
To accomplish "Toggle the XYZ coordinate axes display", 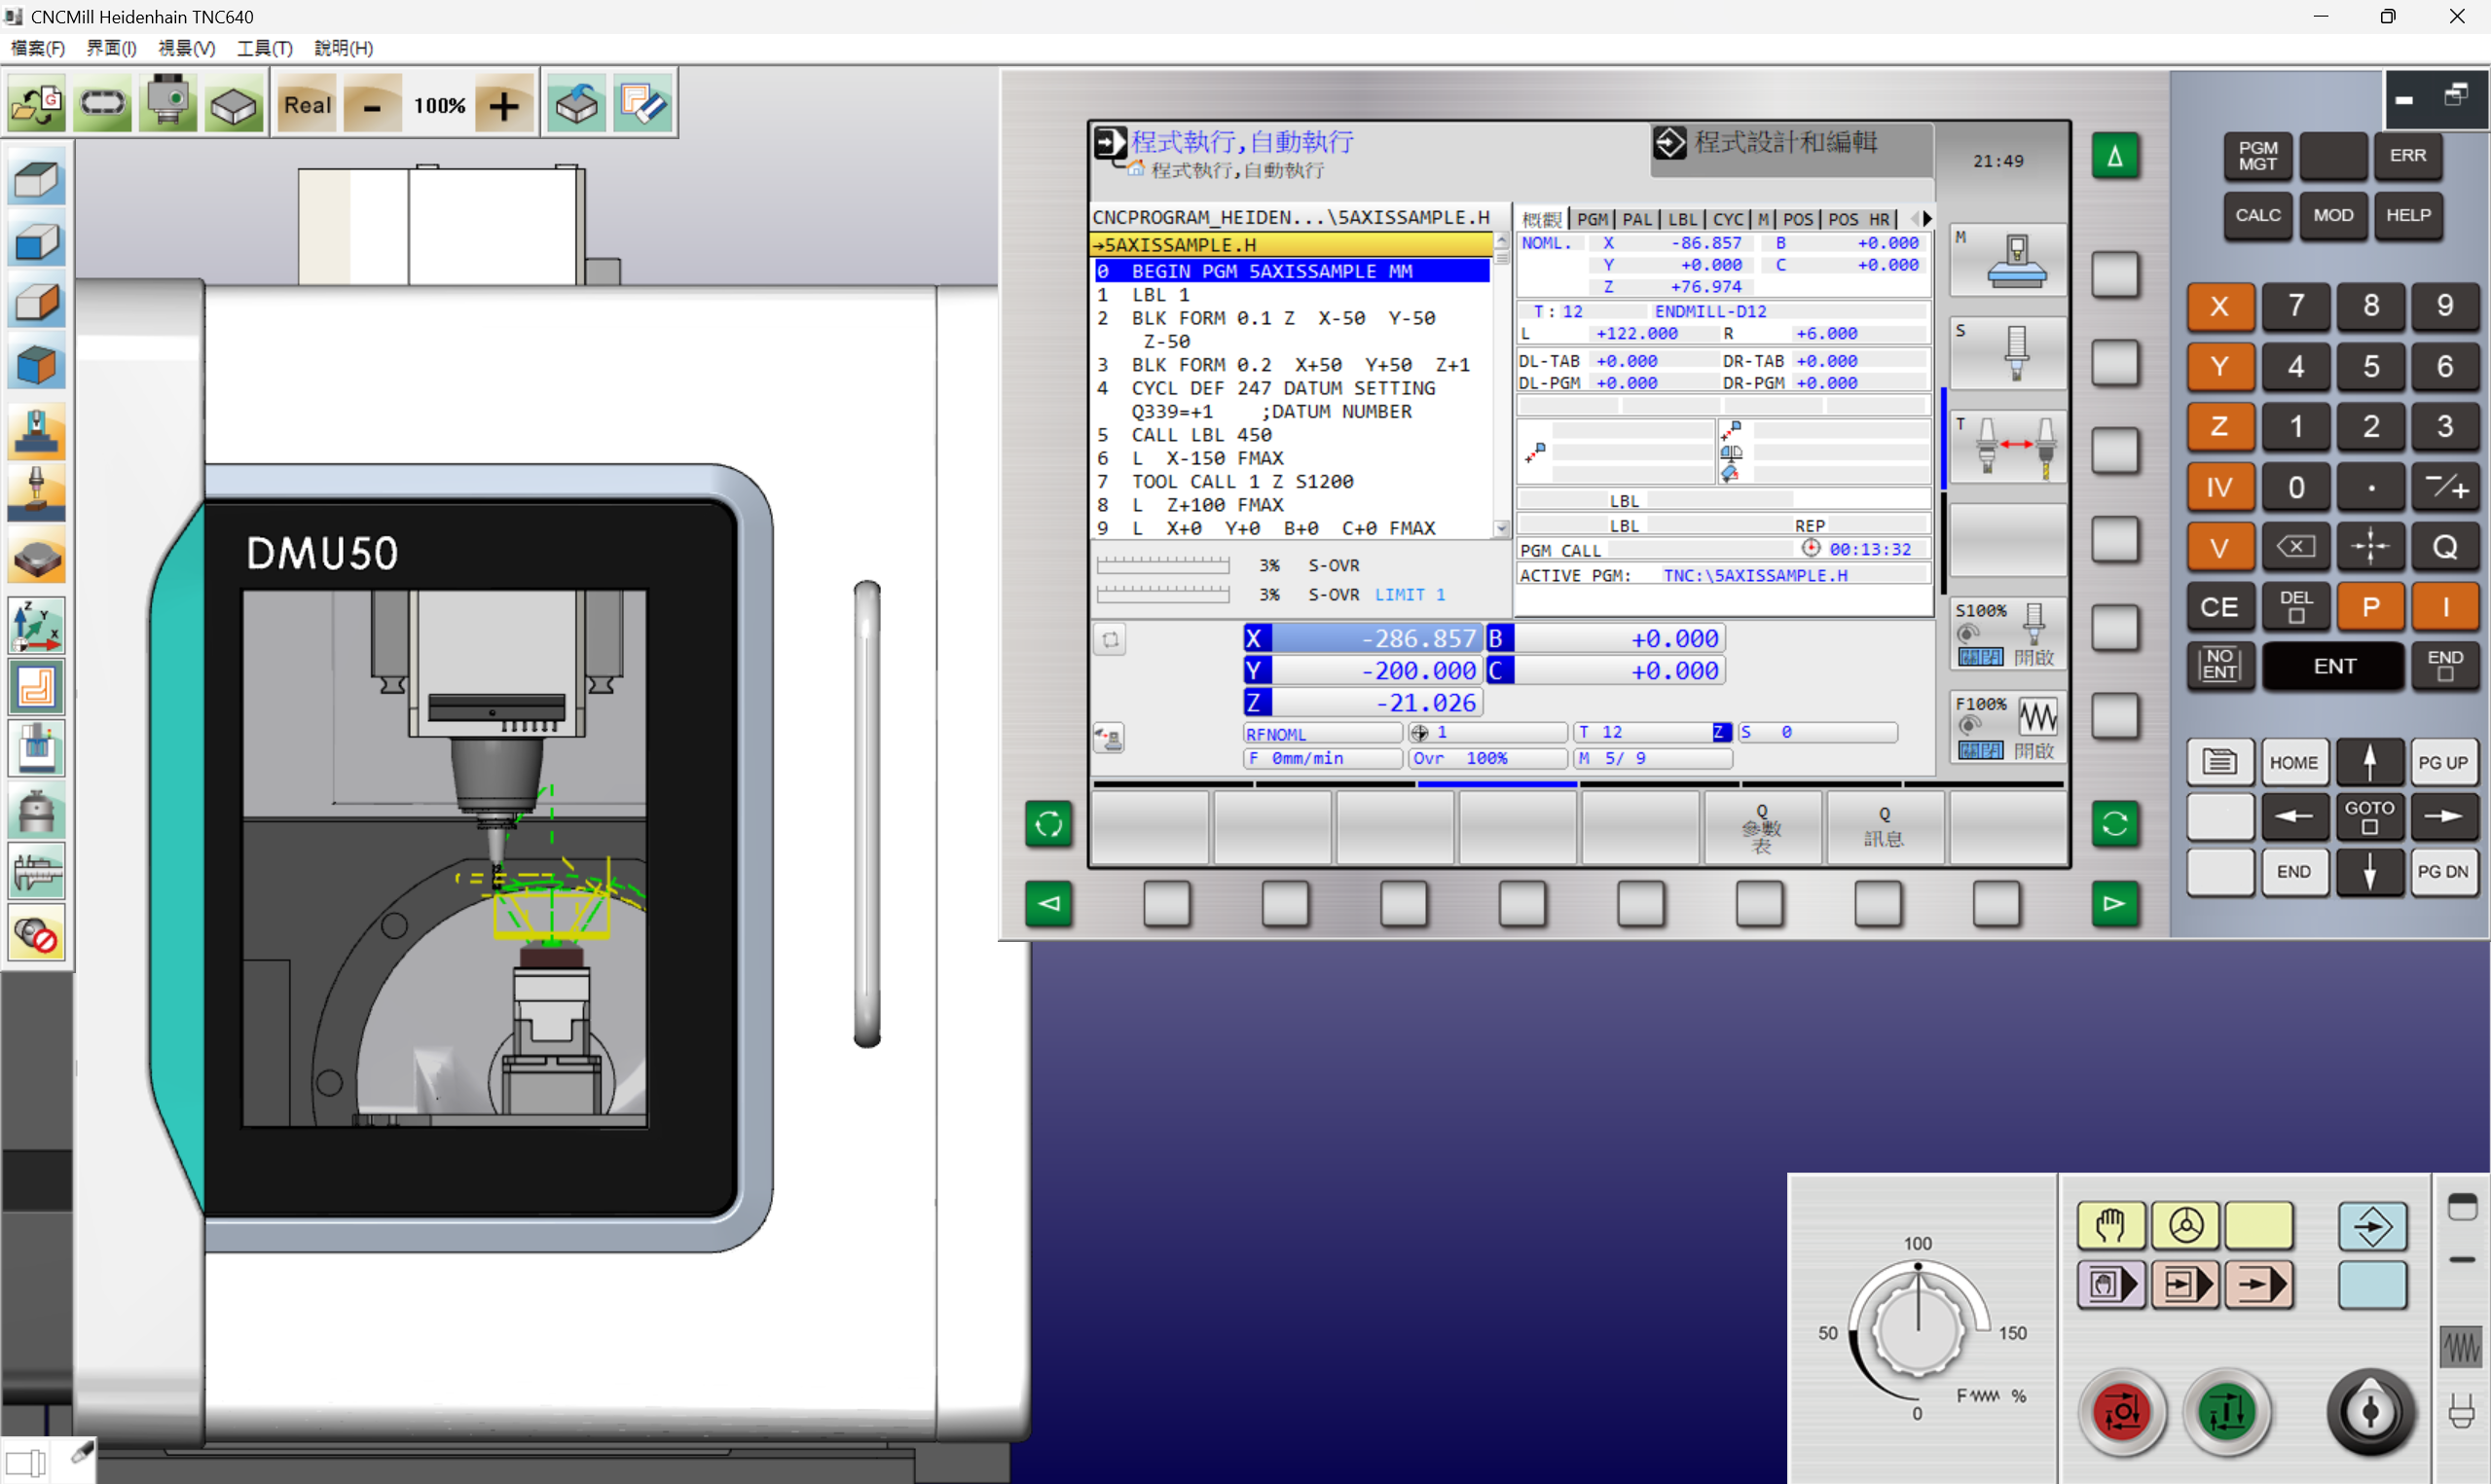I will point(37,626).
